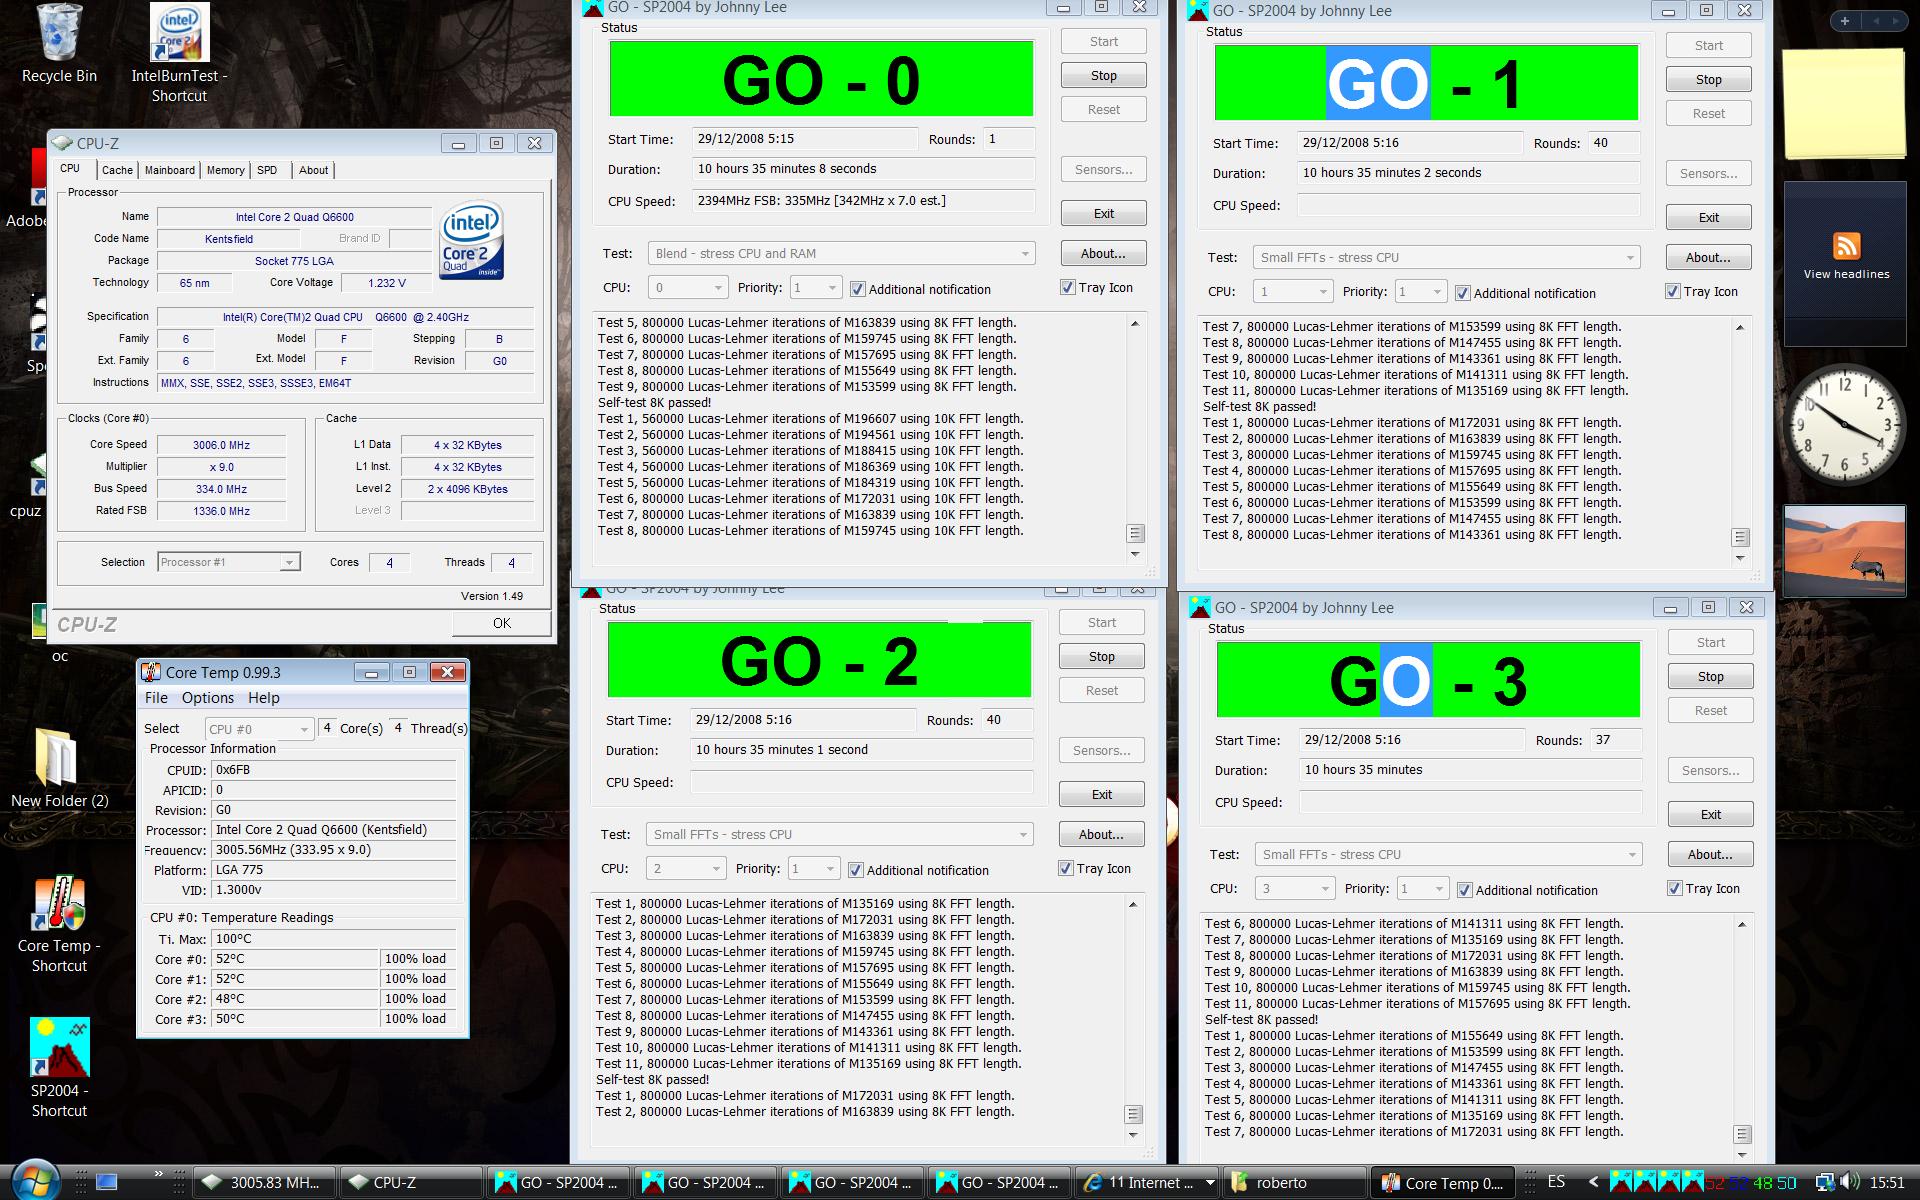The image size is (1920, 1200).
Task: Switch to Cache tab in CPU-Z
Action: (117, 170)
